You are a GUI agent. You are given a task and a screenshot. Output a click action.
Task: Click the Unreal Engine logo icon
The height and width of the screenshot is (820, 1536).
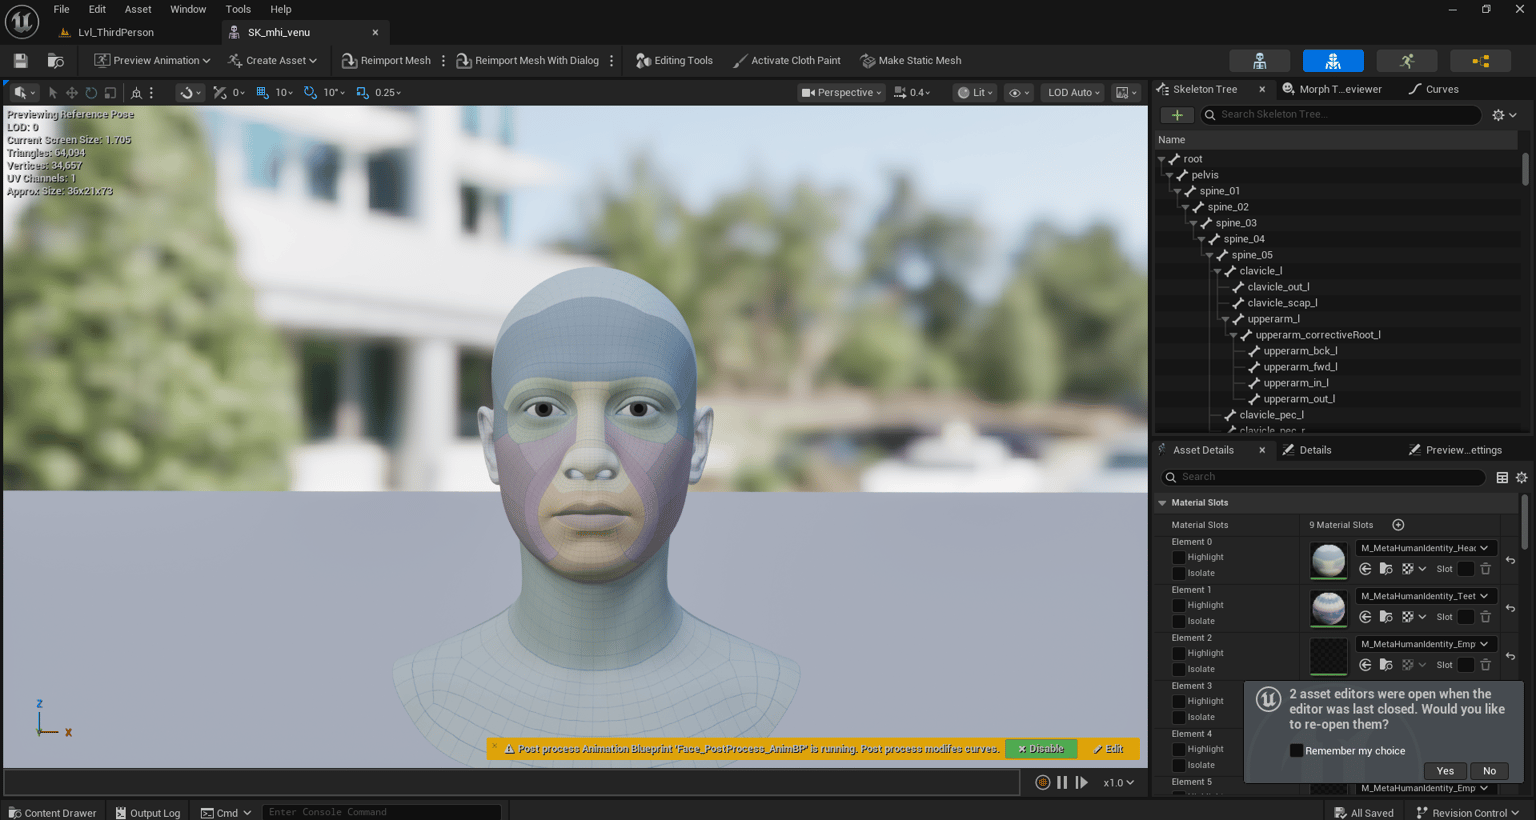tap(22, 21)
